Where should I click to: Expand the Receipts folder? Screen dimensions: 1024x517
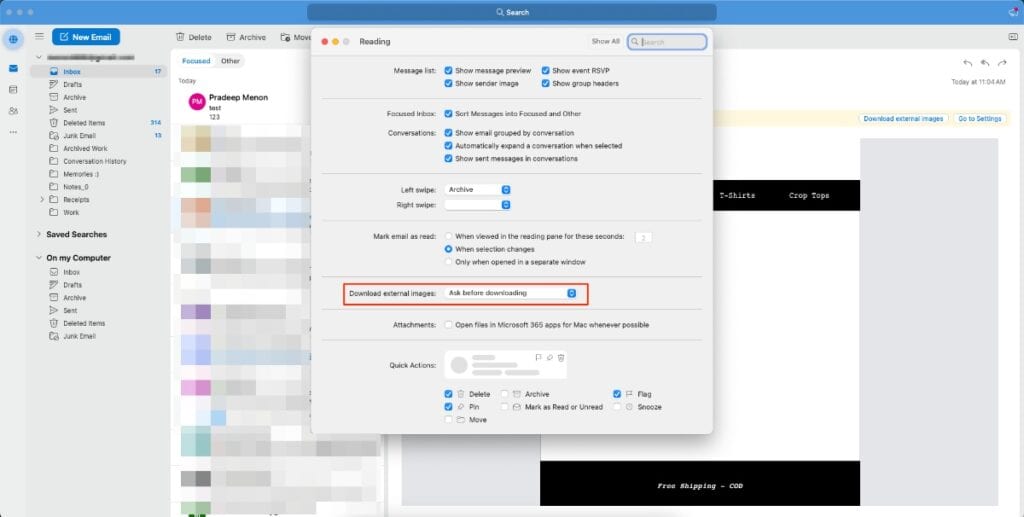[x=42, y=200]
